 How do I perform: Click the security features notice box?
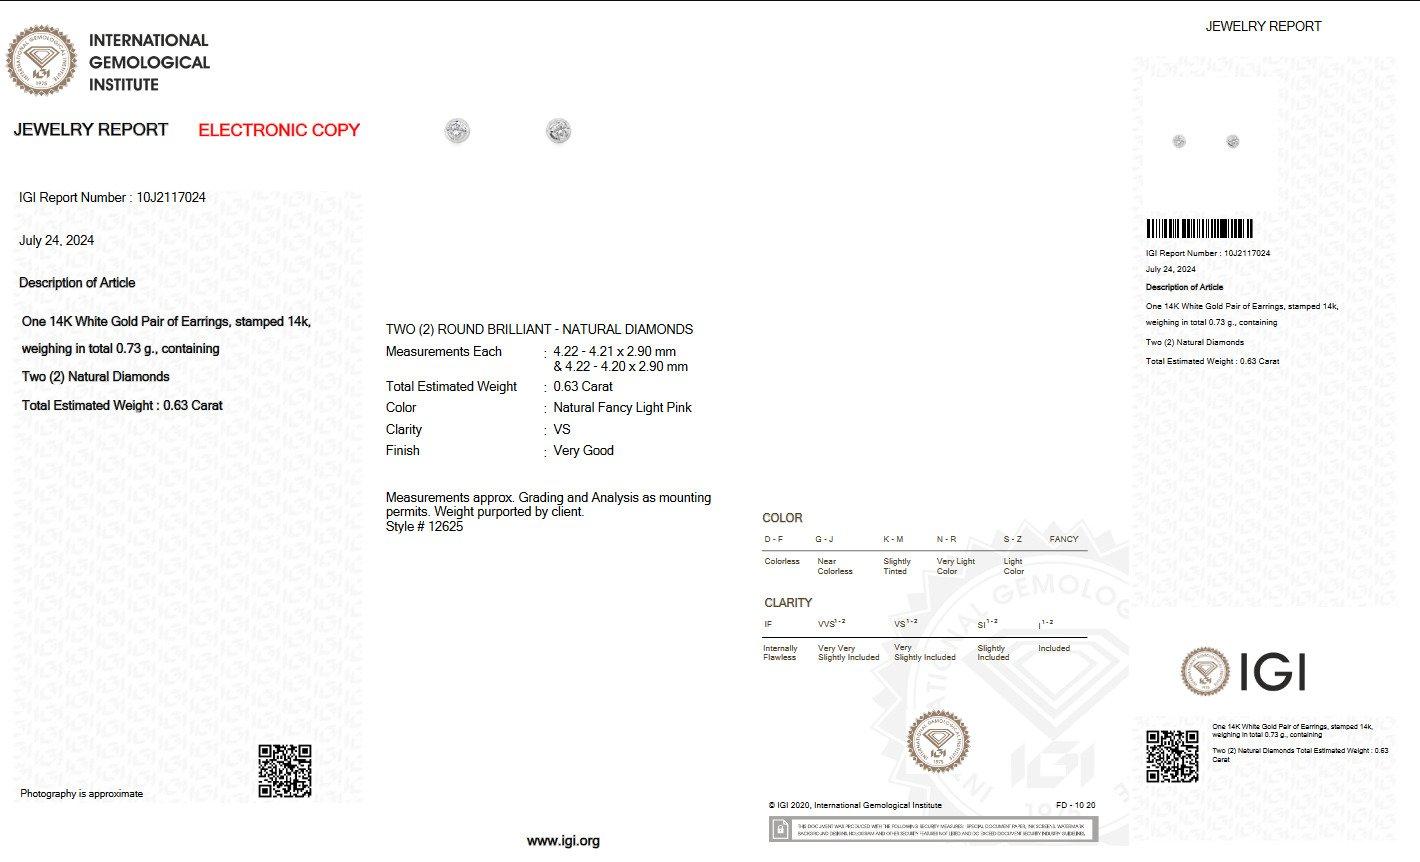coord(933,830)
